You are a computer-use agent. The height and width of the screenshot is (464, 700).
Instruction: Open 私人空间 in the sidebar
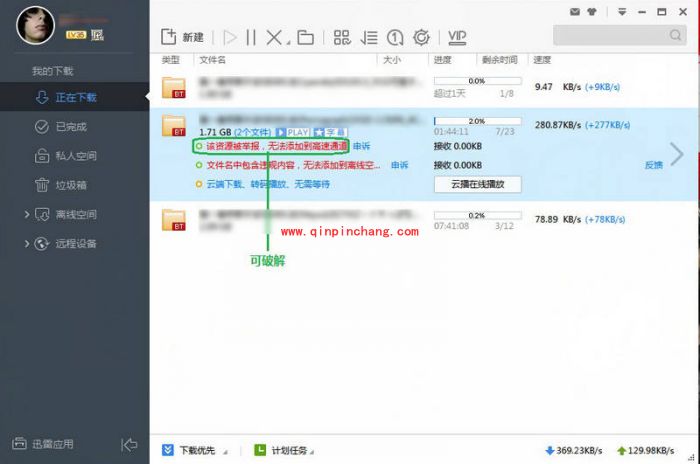pos(75,156)
